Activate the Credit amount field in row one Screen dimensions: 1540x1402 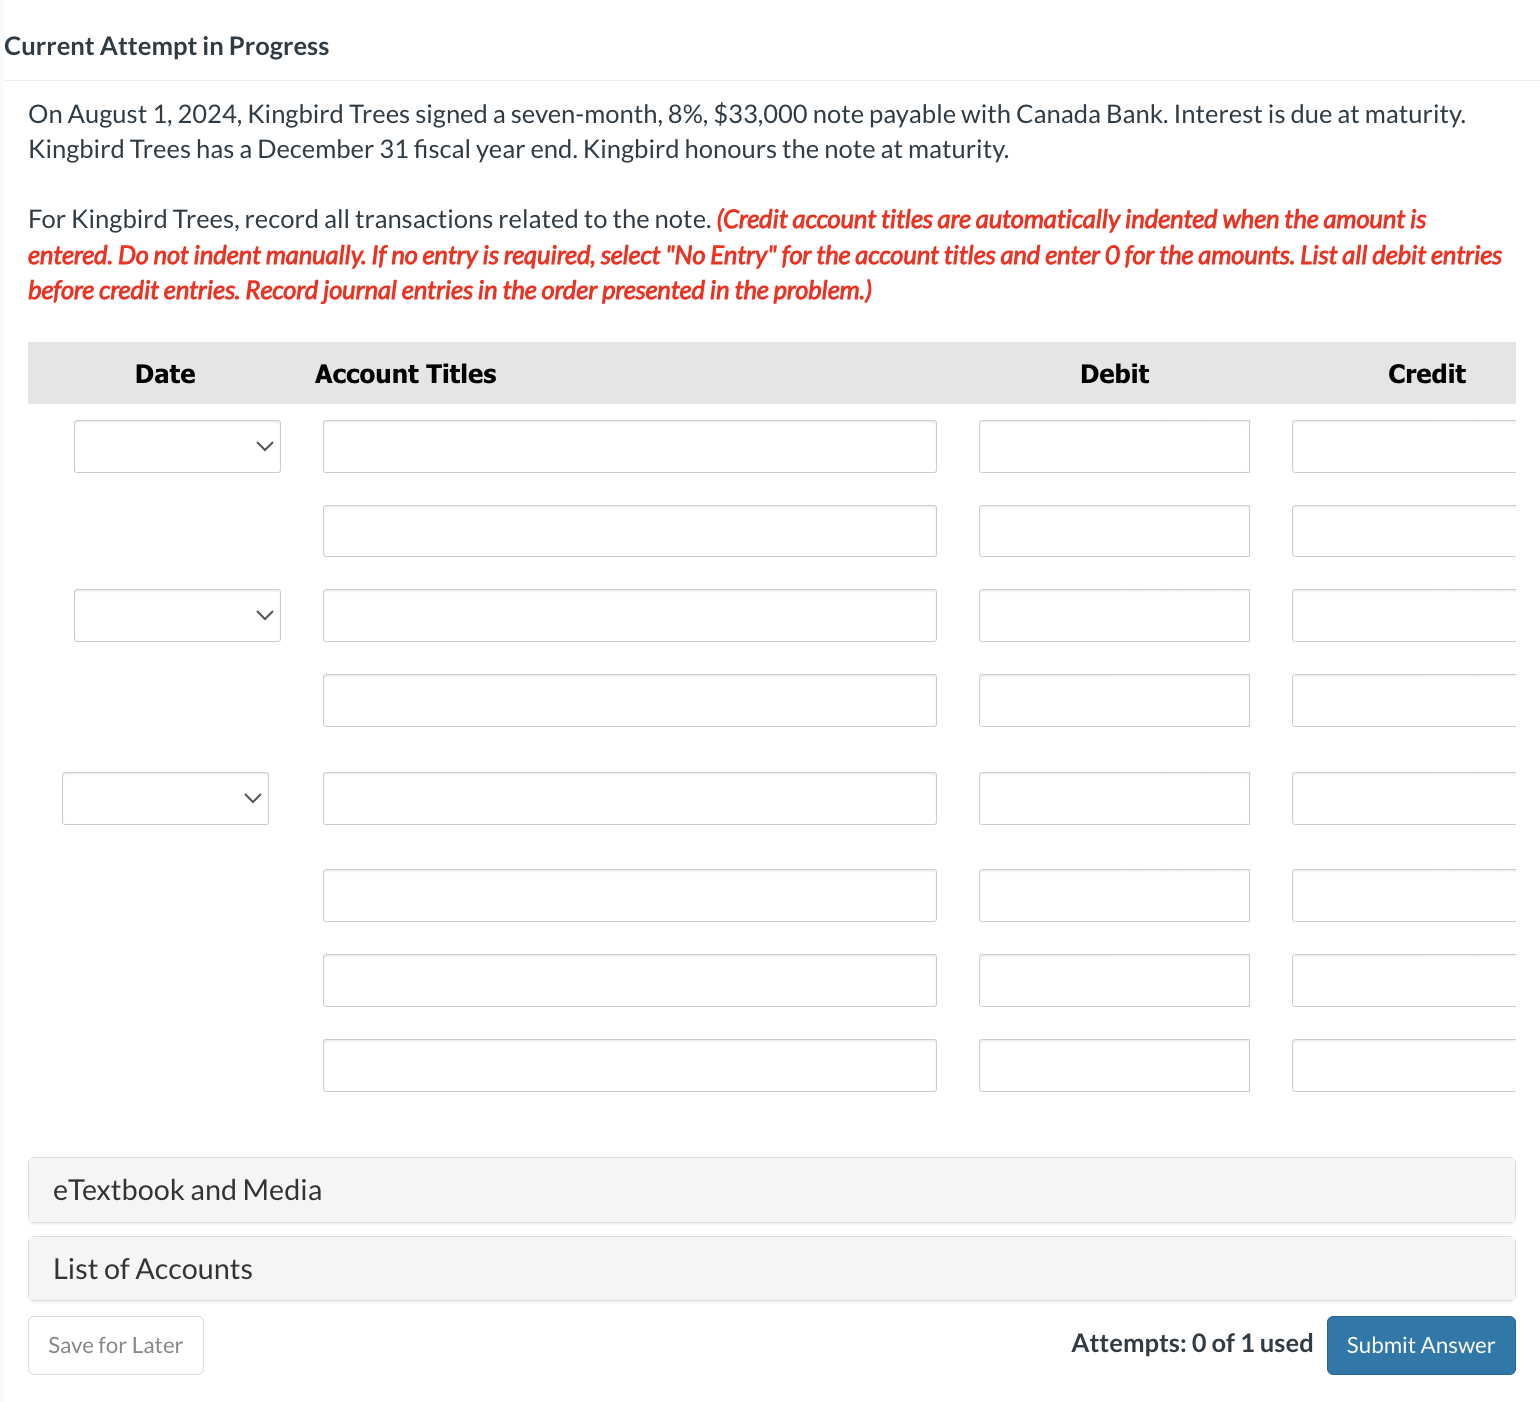tap(1404, 446)
